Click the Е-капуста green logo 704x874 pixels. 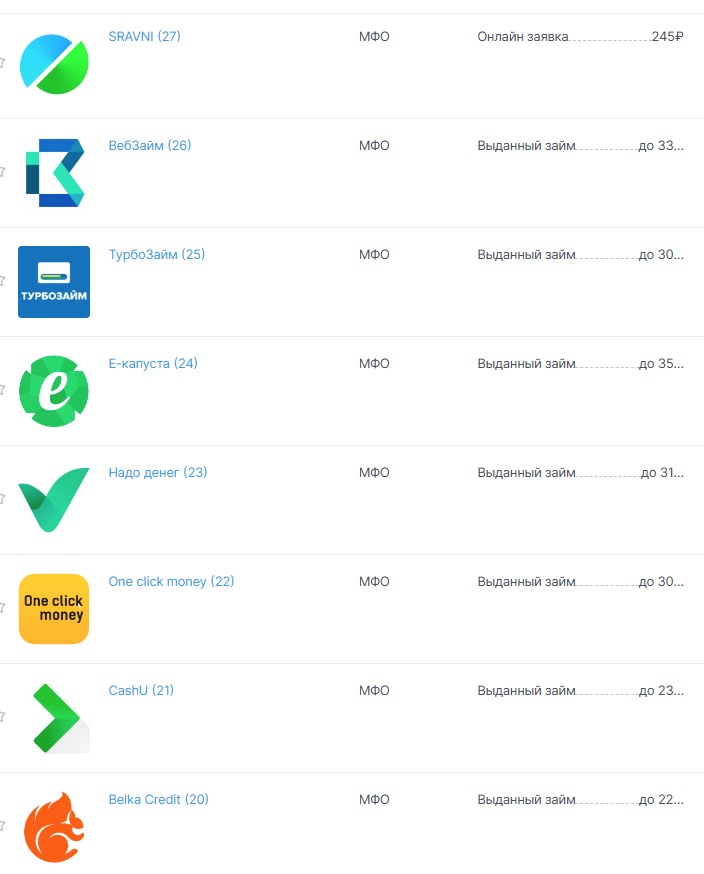[x=54, y=391]
